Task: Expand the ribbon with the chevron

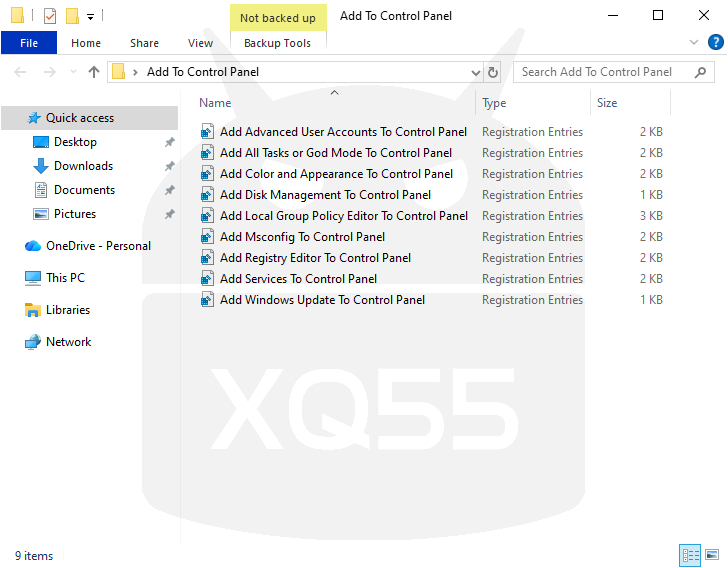Action: coord(694,43)
